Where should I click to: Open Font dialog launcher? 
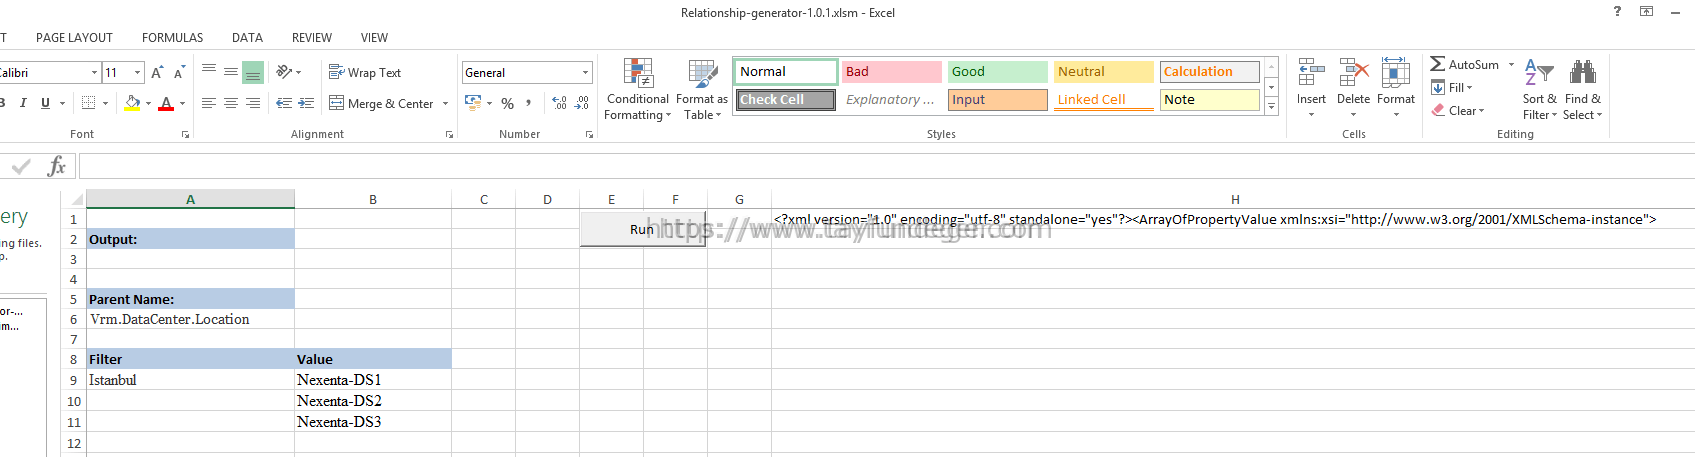(x=185, y=134)
